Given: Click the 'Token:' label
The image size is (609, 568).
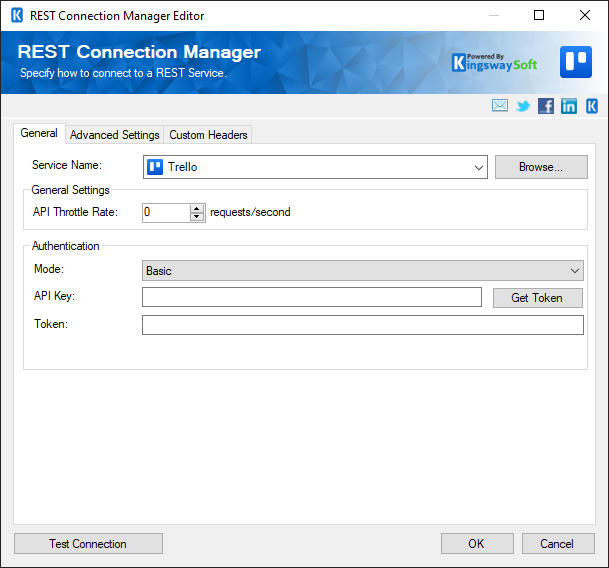Looking at the screenshot, I should (x=51, y=324).
